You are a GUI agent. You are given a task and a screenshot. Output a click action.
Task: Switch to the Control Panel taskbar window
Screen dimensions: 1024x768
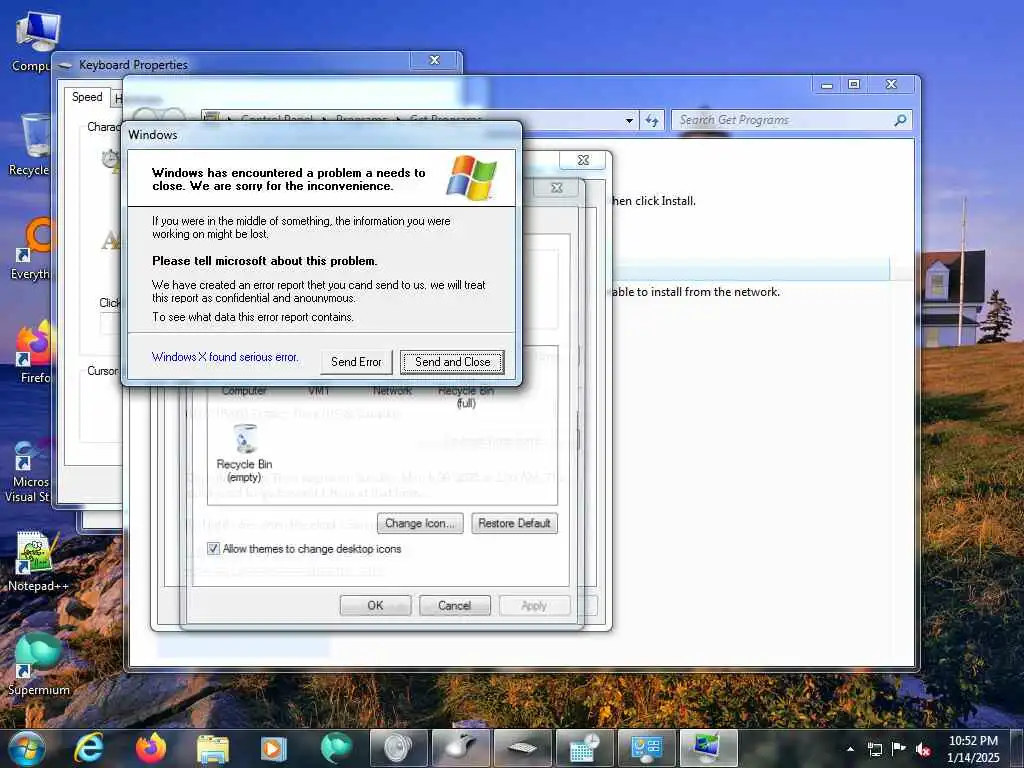click(647, 748)
